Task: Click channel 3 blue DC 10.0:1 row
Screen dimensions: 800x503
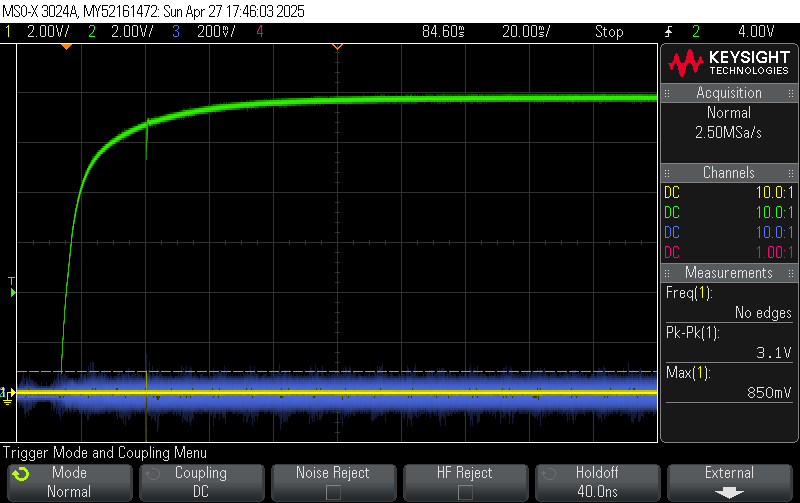Action: pos(729,233)
